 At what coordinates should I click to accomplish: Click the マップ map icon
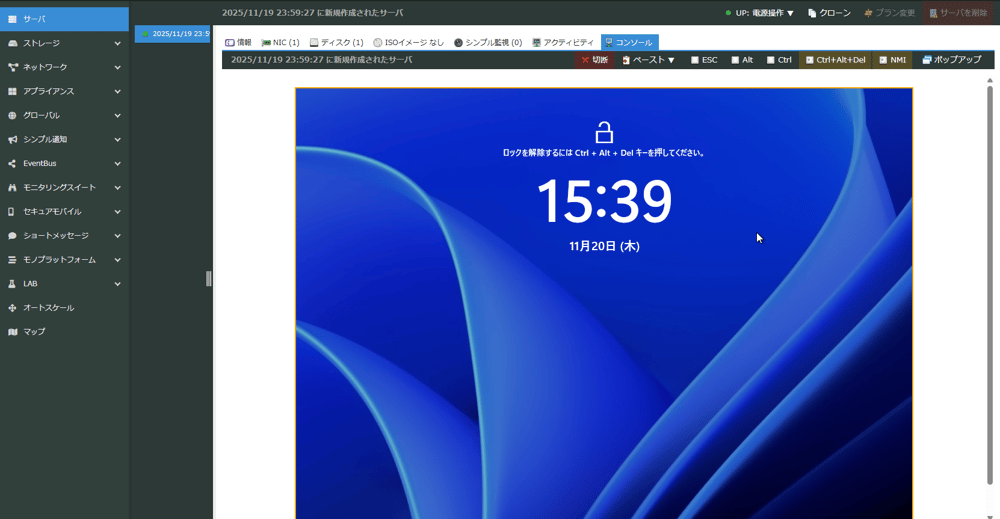12,332
